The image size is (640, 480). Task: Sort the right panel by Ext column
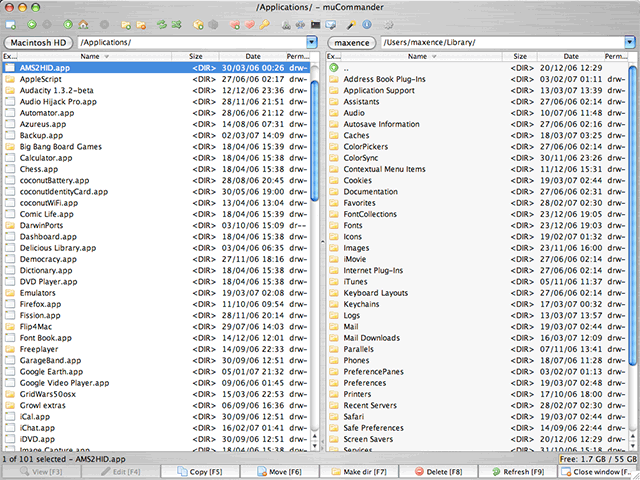click(333, 56)
